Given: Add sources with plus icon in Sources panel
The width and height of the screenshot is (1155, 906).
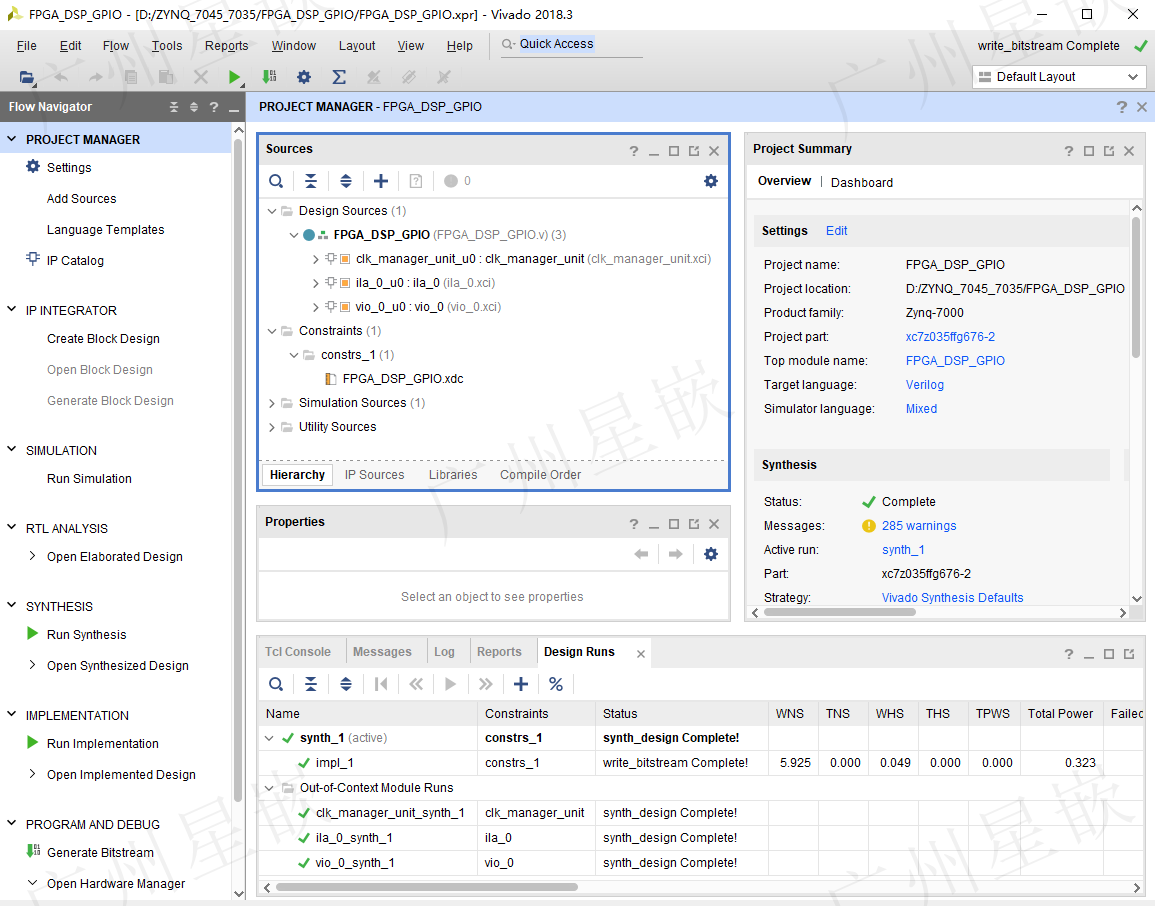Looking at the screenshot, I should point(381,181).
